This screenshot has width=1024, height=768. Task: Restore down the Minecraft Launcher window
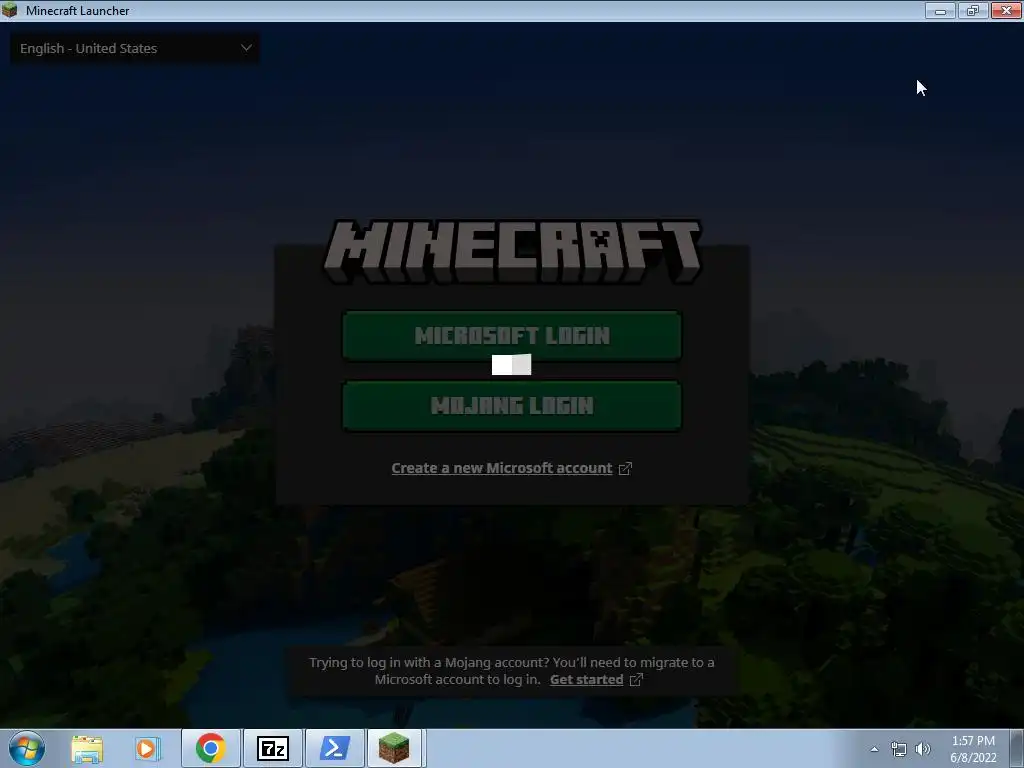coord(973,10)
